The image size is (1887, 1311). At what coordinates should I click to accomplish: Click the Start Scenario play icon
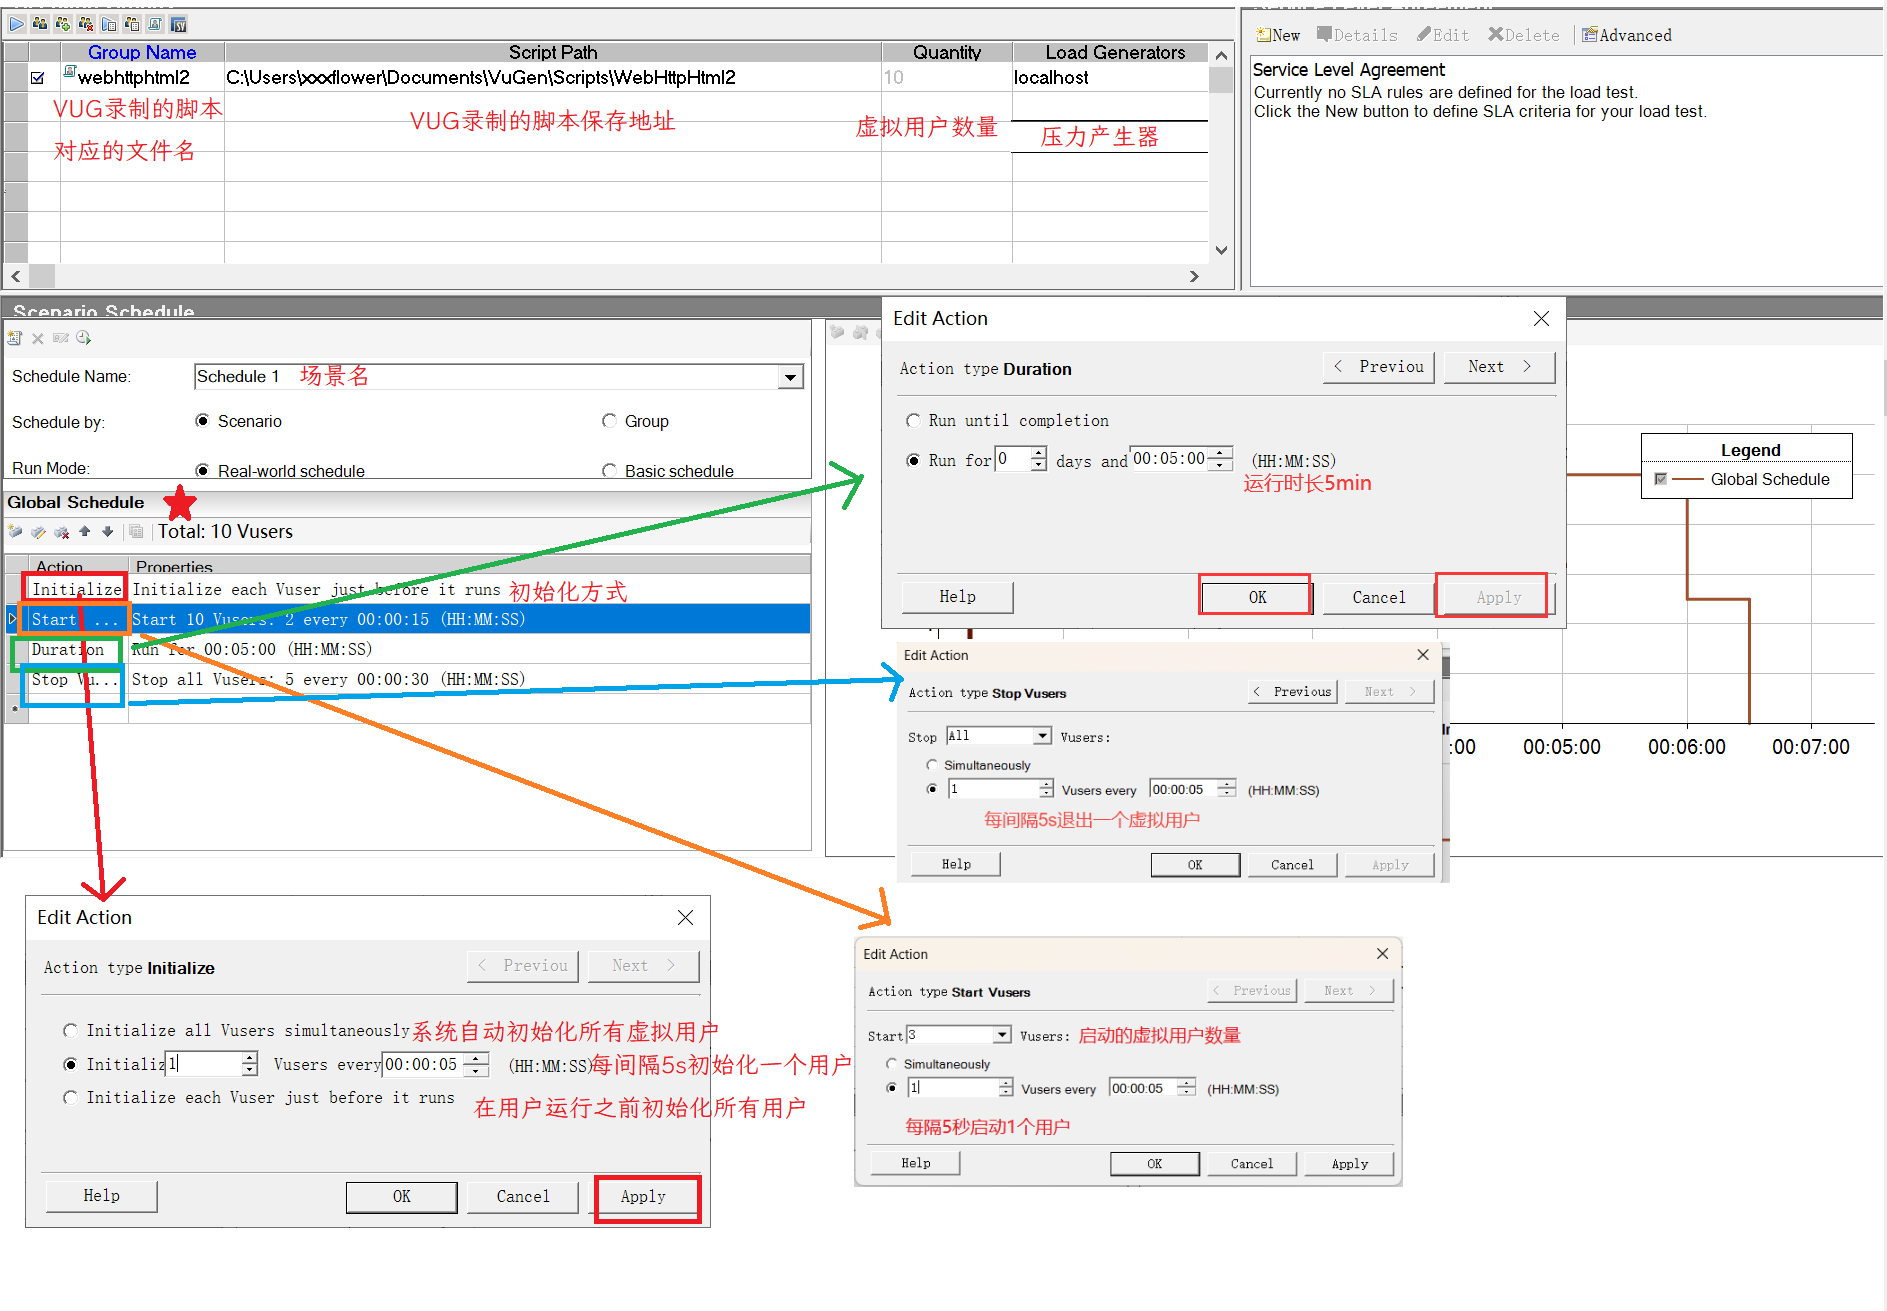point(17,24)
